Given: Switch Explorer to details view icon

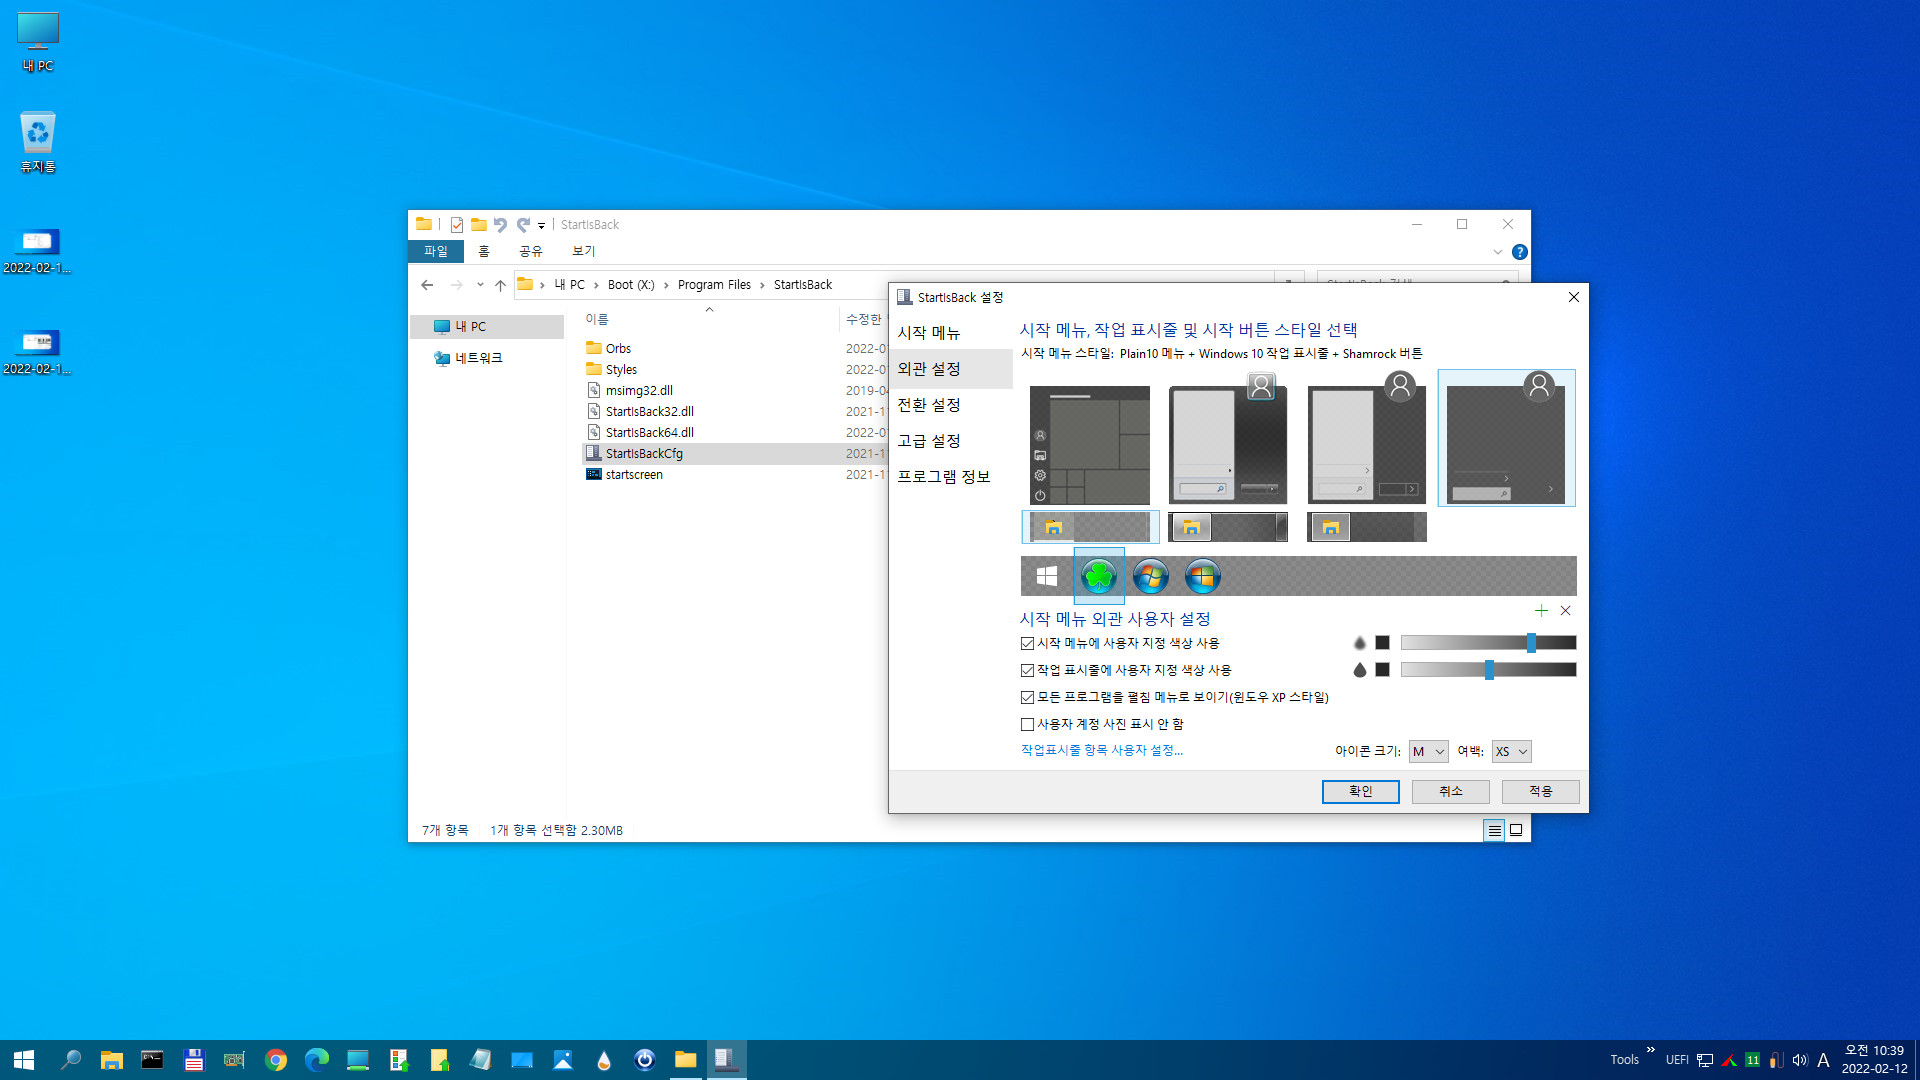Looking at the screenshot, I should 1494,830.
